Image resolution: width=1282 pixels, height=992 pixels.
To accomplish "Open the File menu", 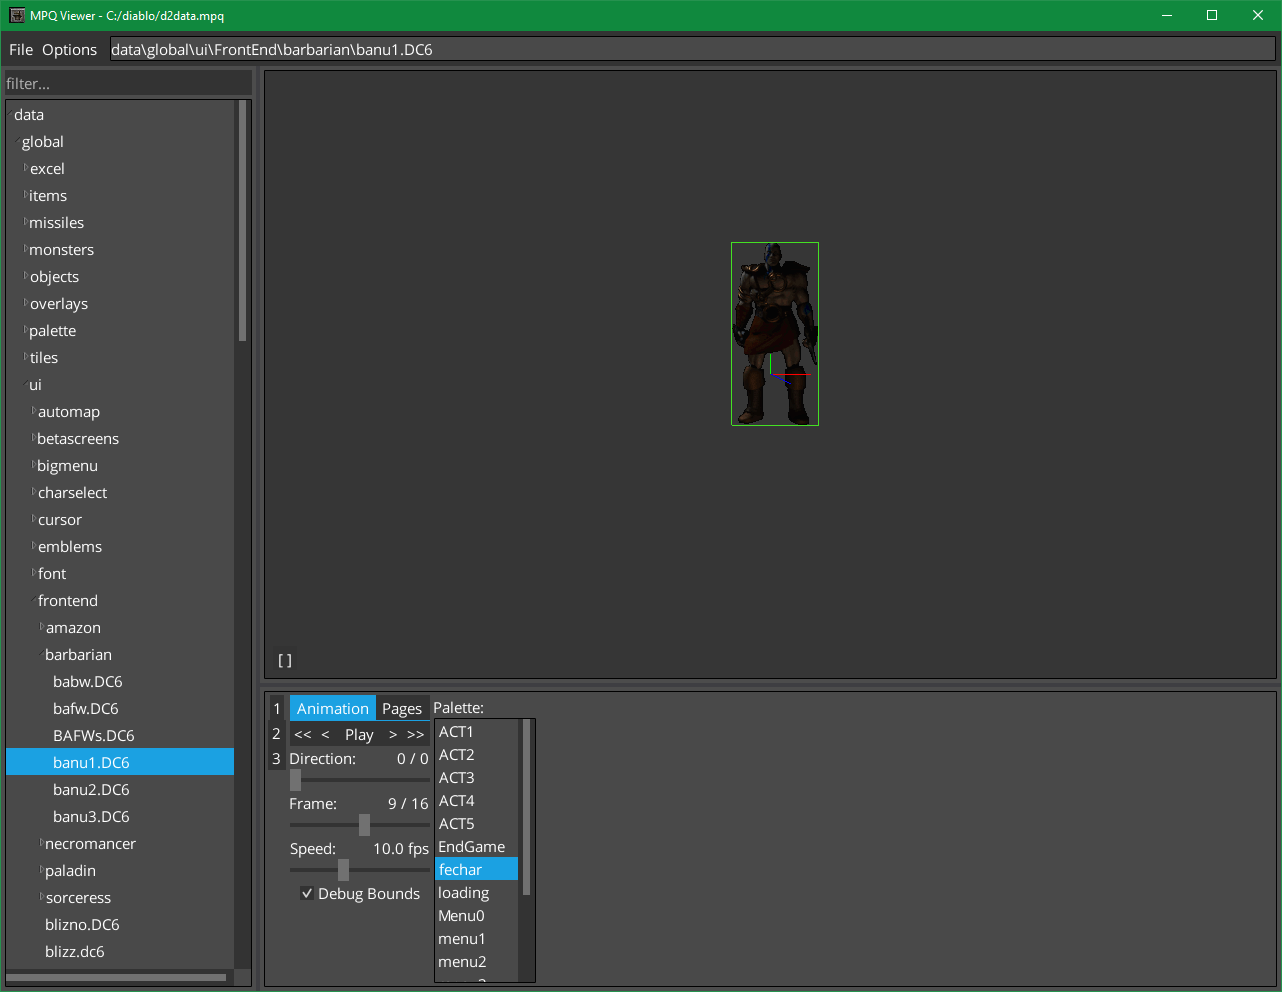I will [21, 50].
